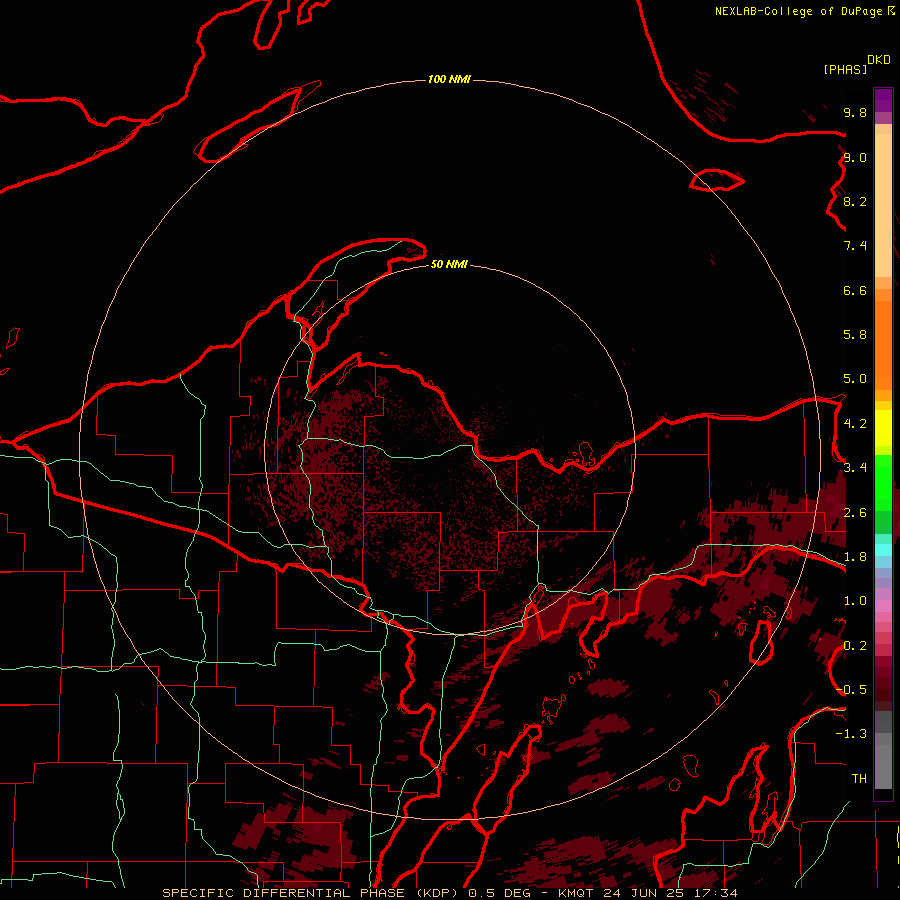Viewport: 900px width, 900px height.
Task: Click the -0.5 scale value
Action: 852,690
